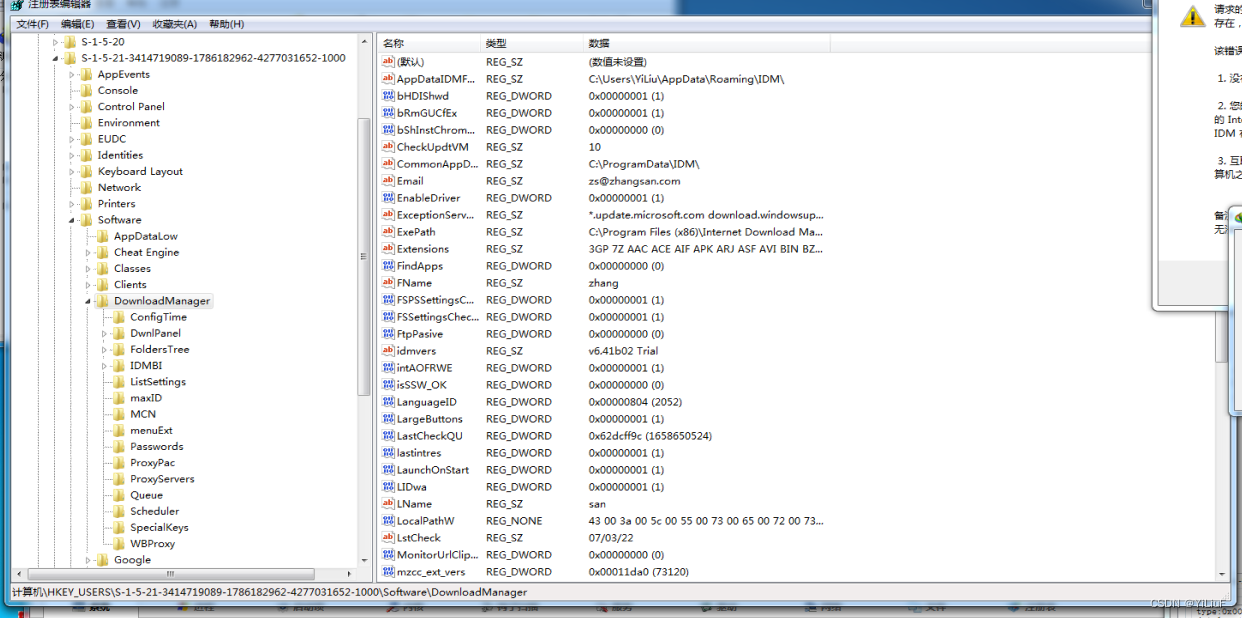This screenshot has height=618, width=1242.
Task: Select the SpecialKeys key
Action: [159, 527]
